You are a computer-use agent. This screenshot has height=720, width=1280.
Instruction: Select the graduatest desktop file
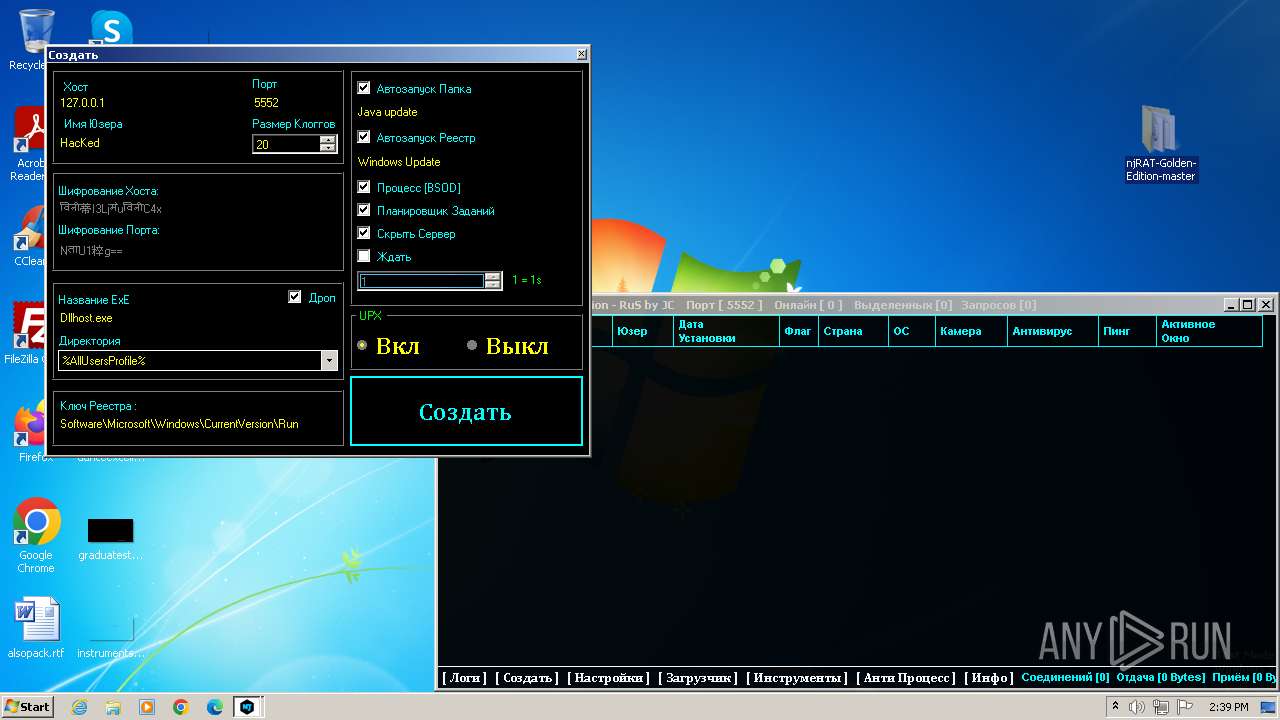tap(110, 540)
